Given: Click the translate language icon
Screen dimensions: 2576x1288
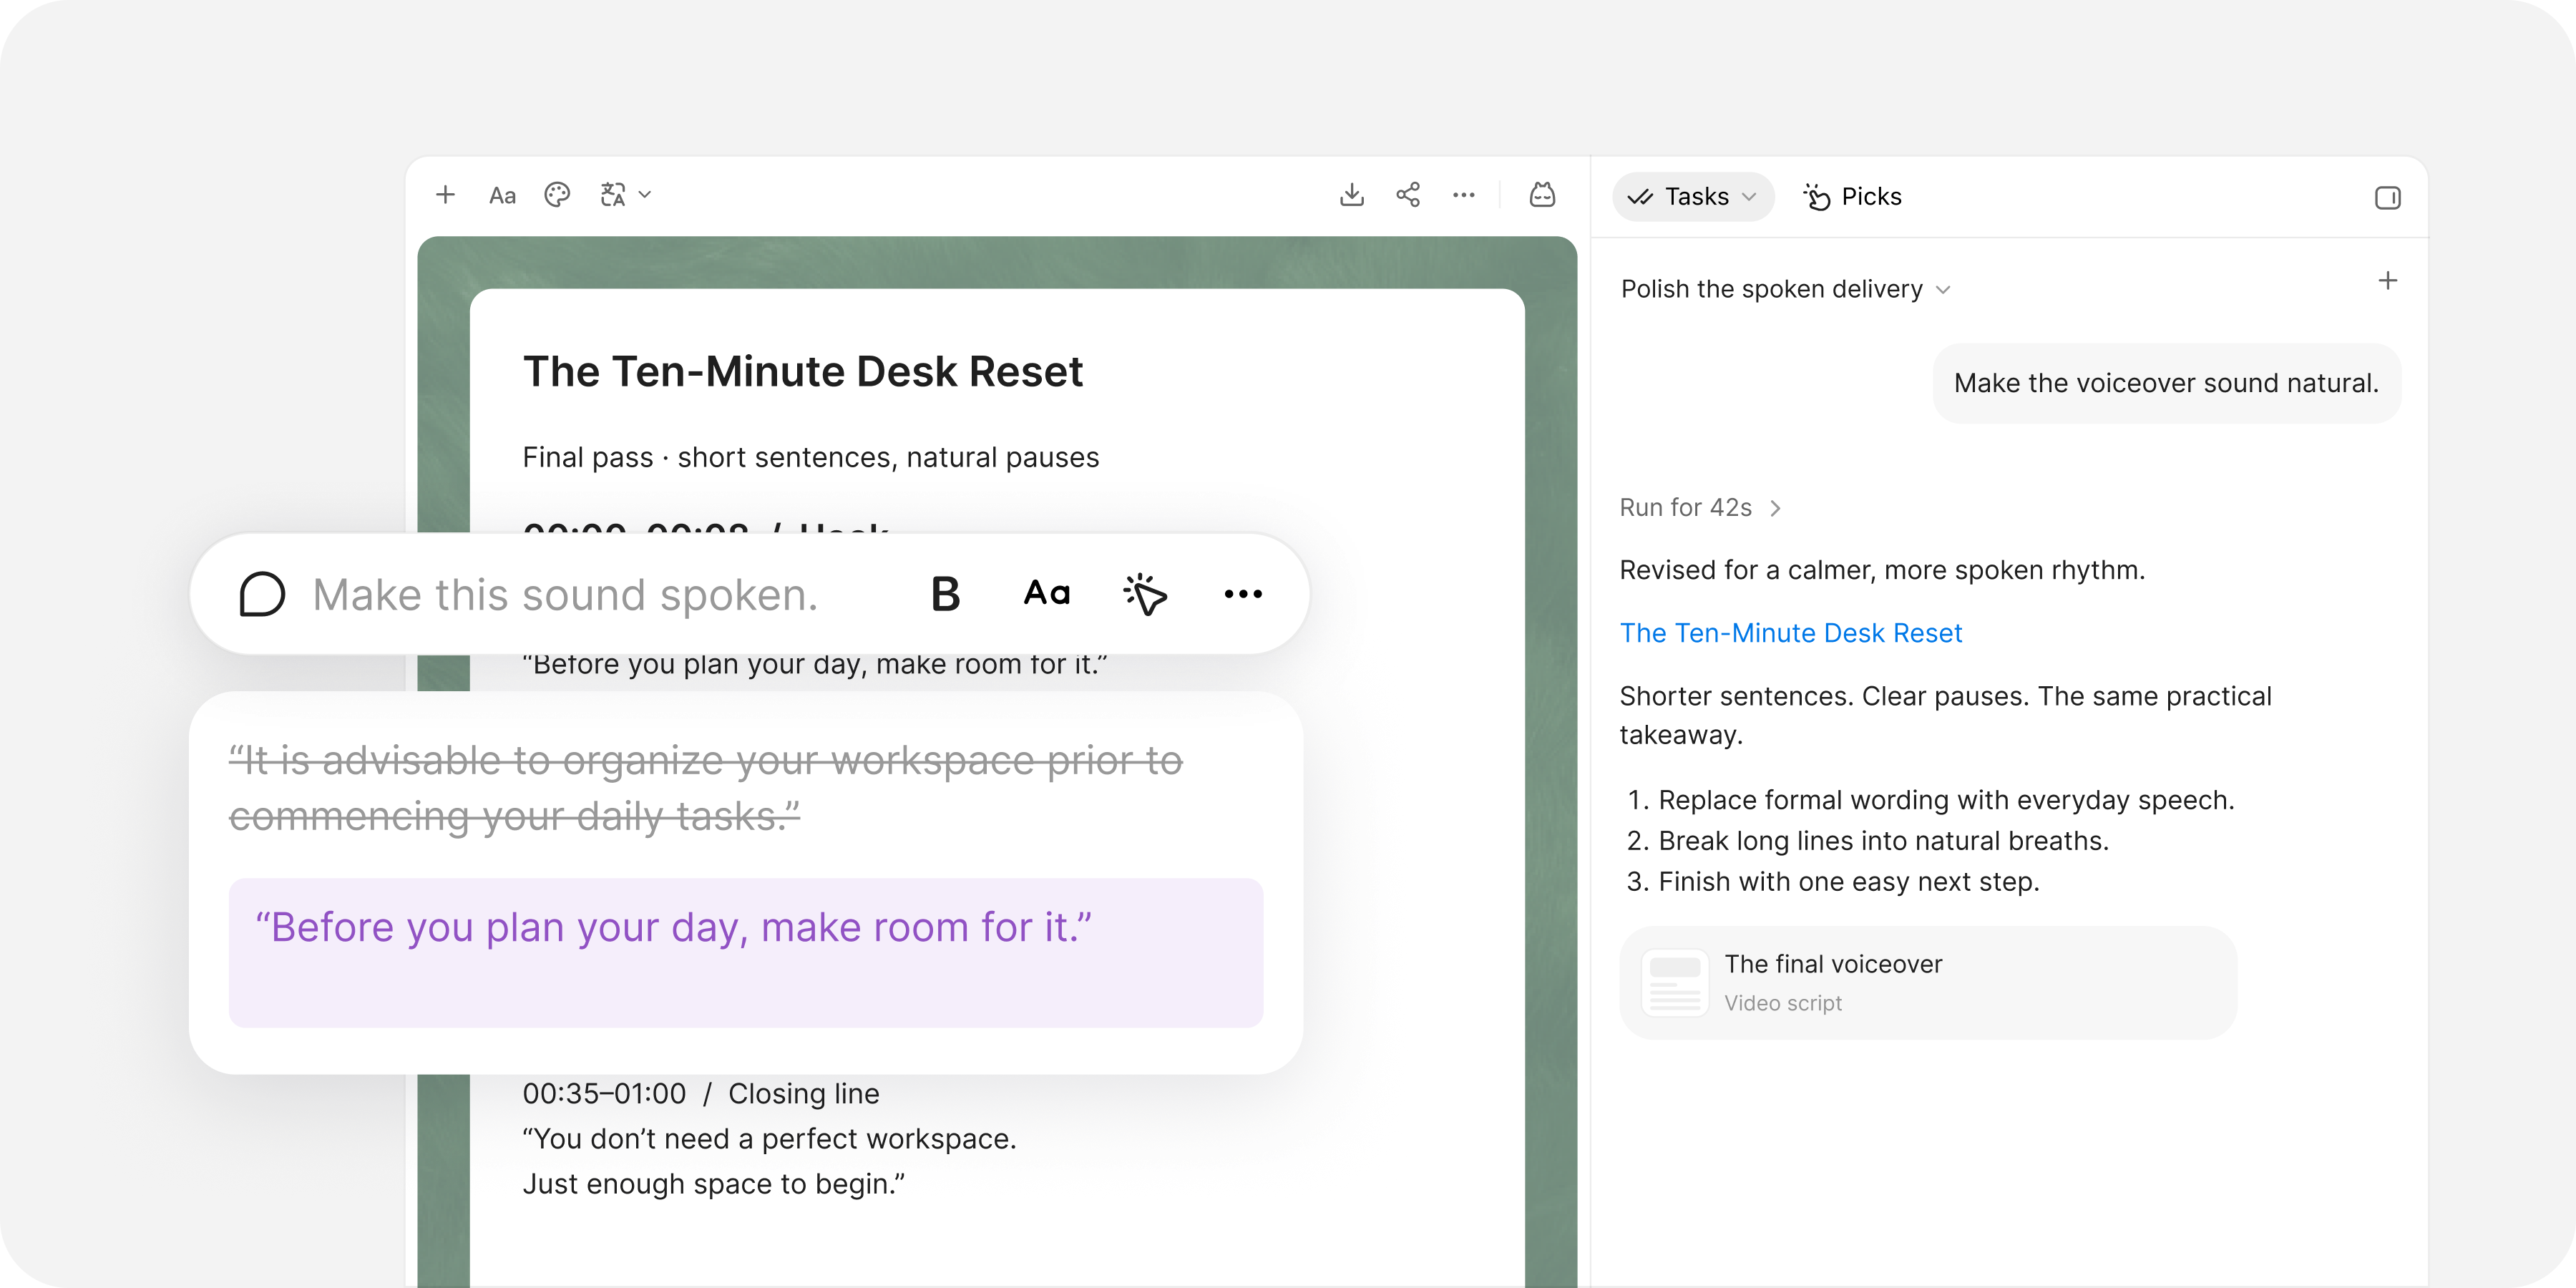Looking at the screenshot, I should coord(613,195).
